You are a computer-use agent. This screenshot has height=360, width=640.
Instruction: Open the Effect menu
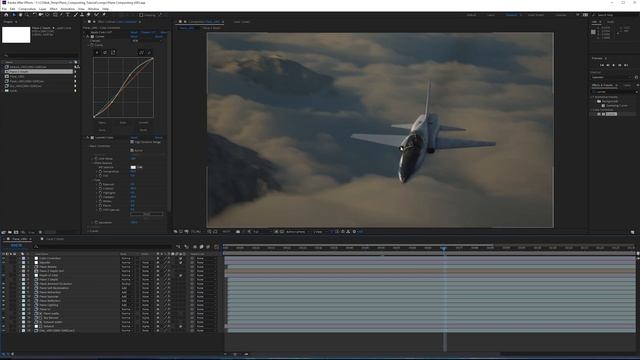[53, 9]
